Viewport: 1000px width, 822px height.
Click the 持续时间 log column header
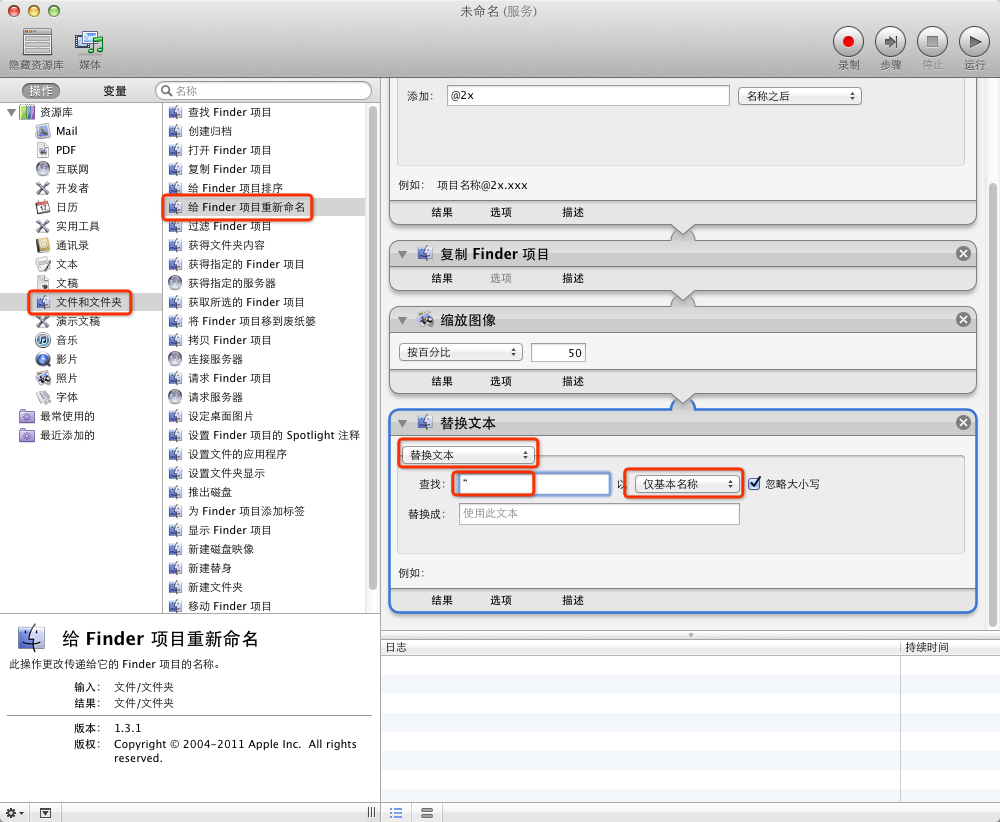(x=927, y=647)
